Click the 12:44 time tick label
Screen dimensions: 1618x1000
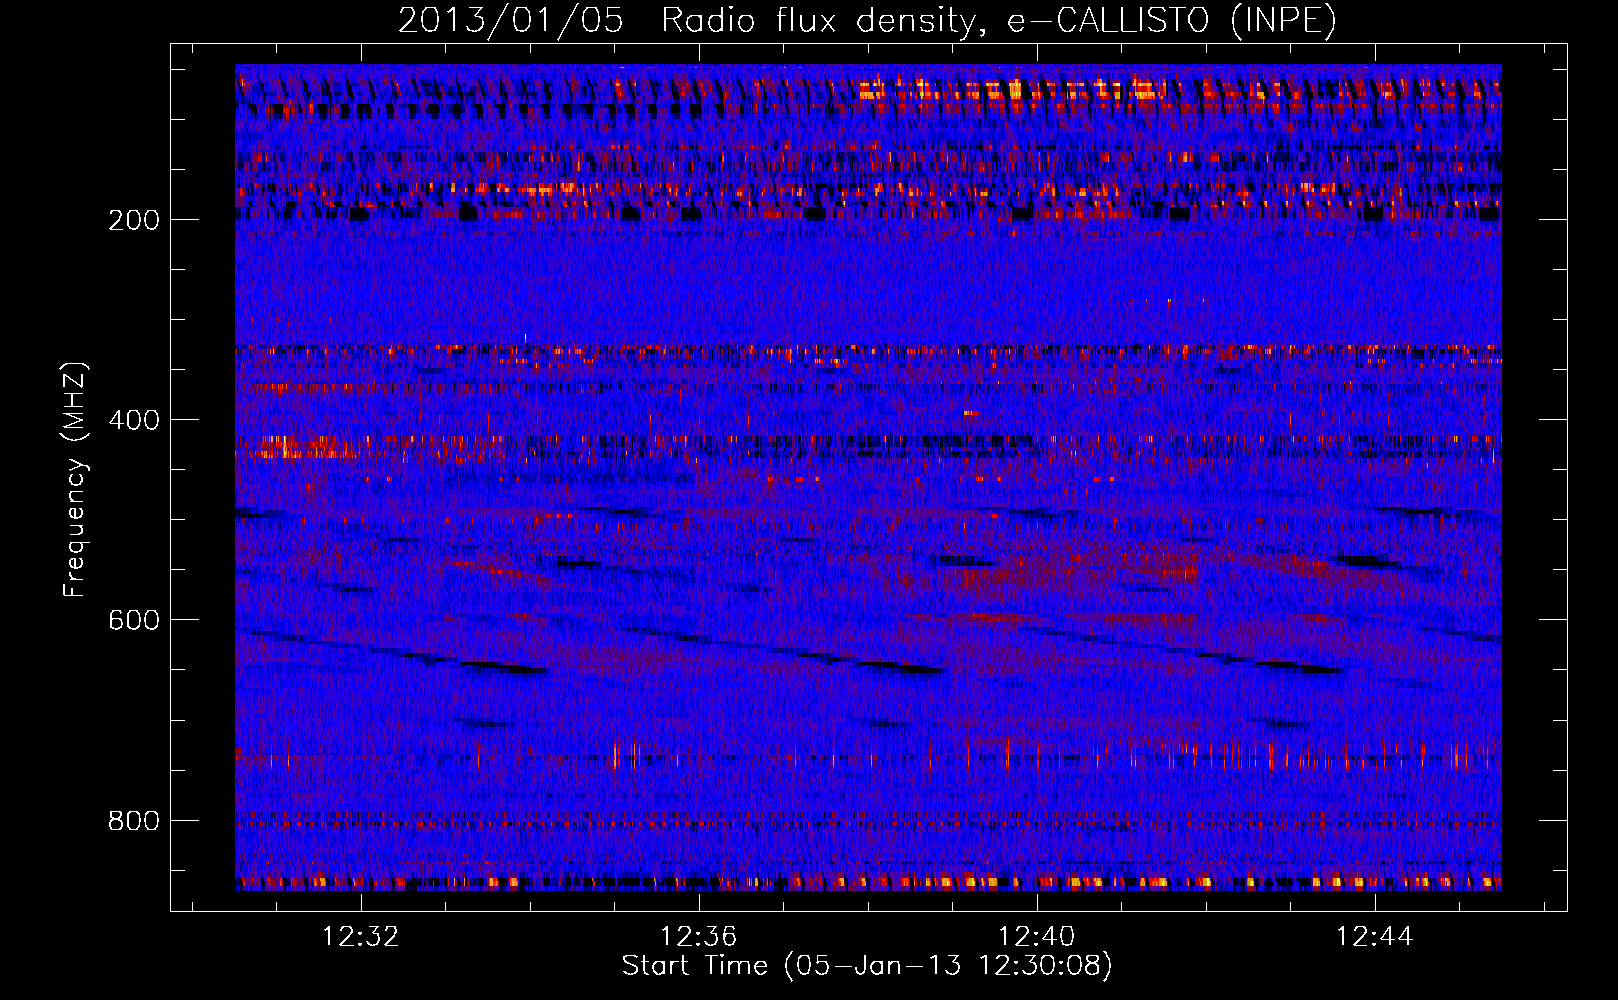(1375, 936)
